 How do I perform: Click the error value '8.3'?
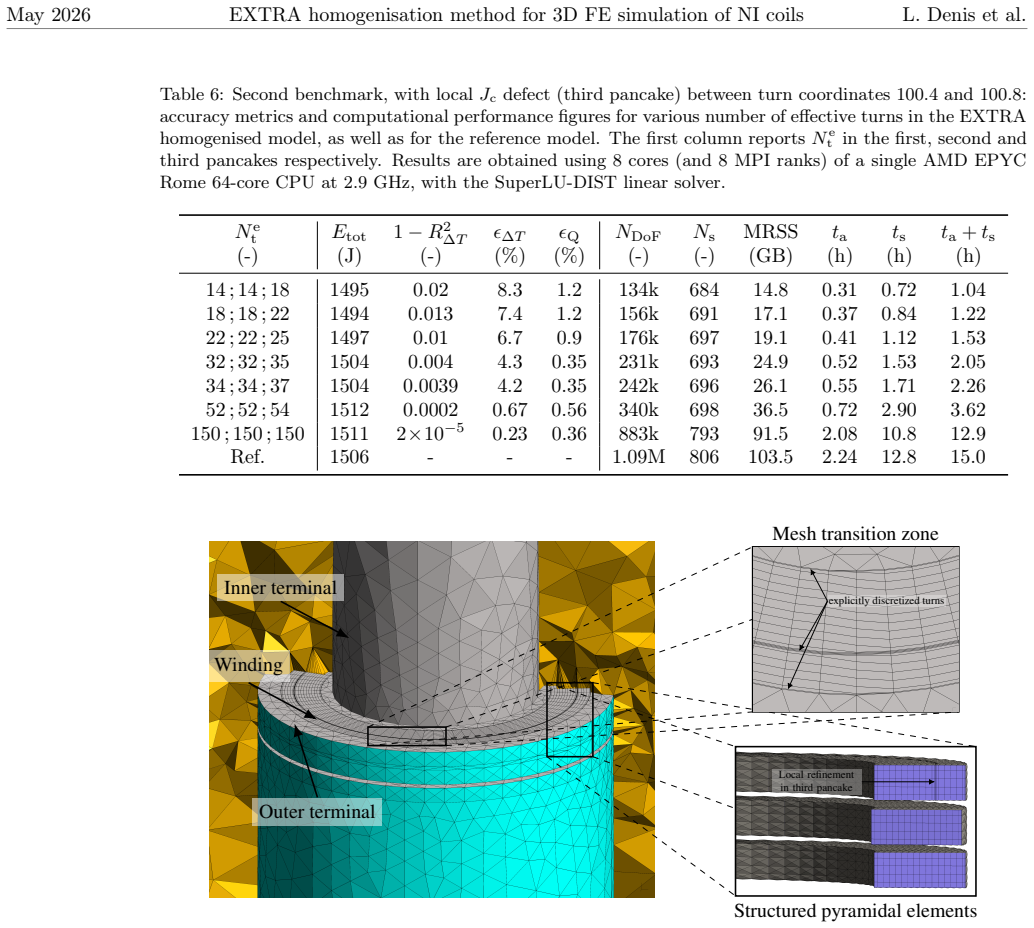[510, 290]
